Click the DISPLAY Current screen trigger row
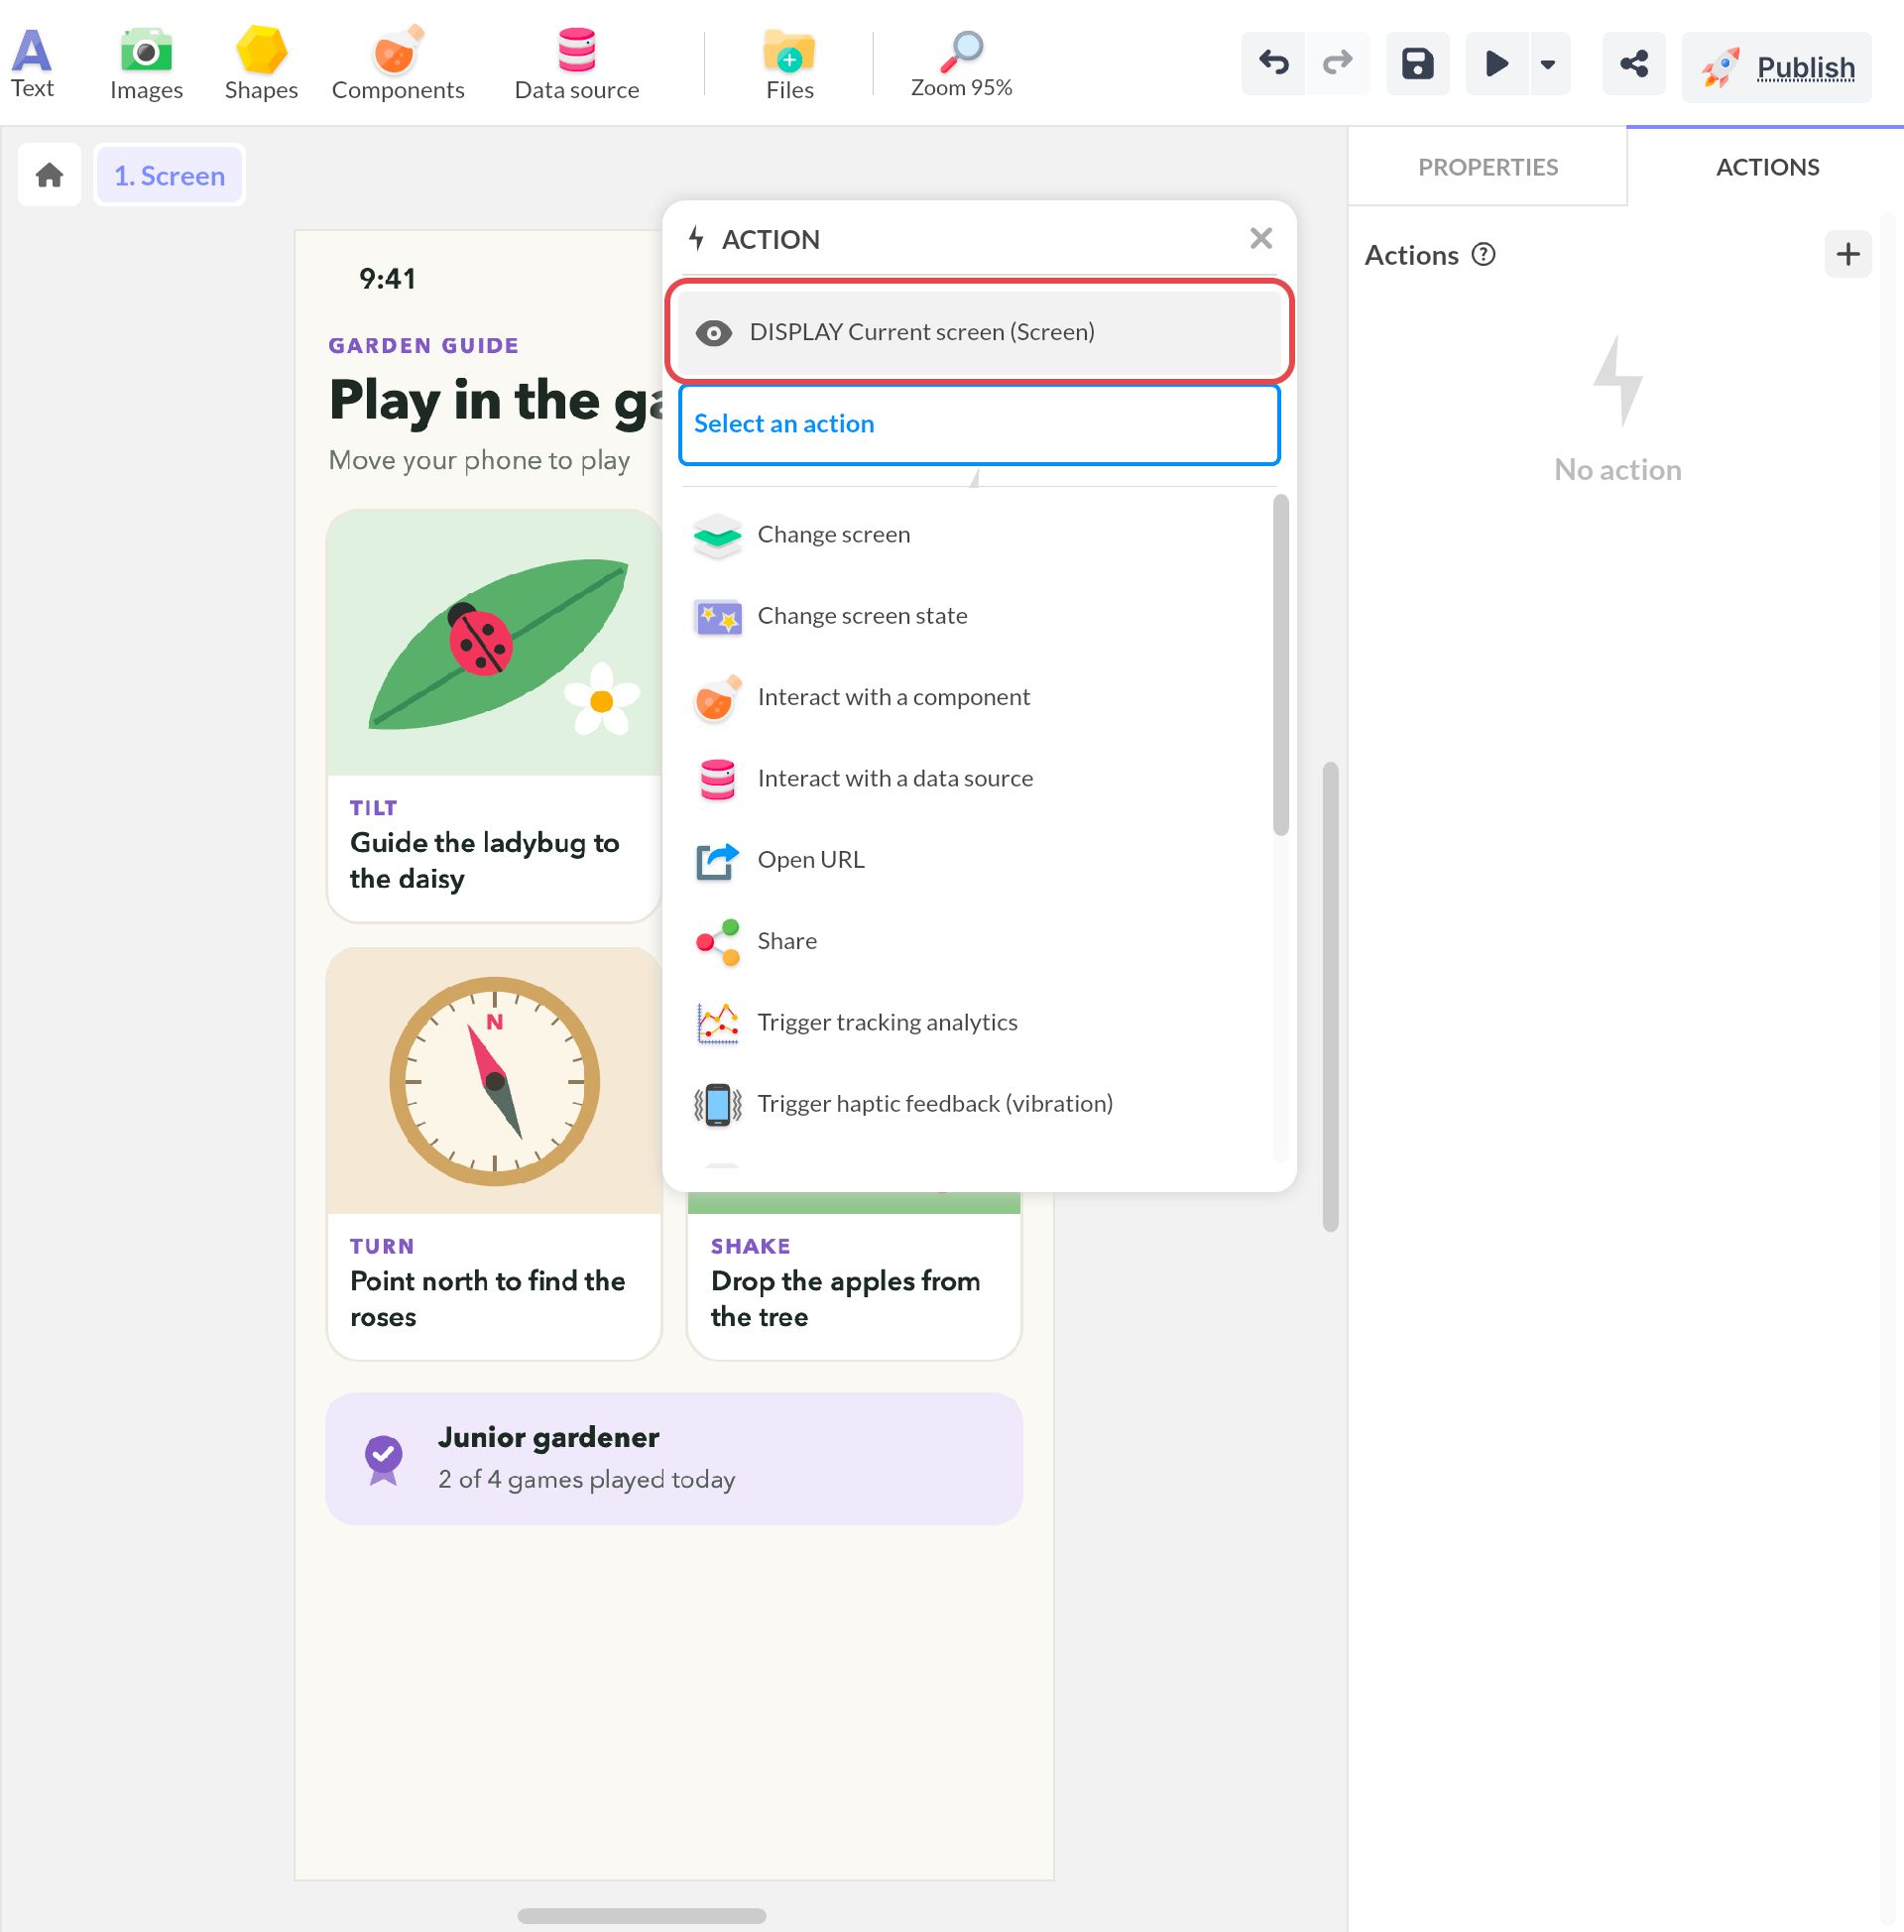The image size is (1904, 1932). (979, 332)
